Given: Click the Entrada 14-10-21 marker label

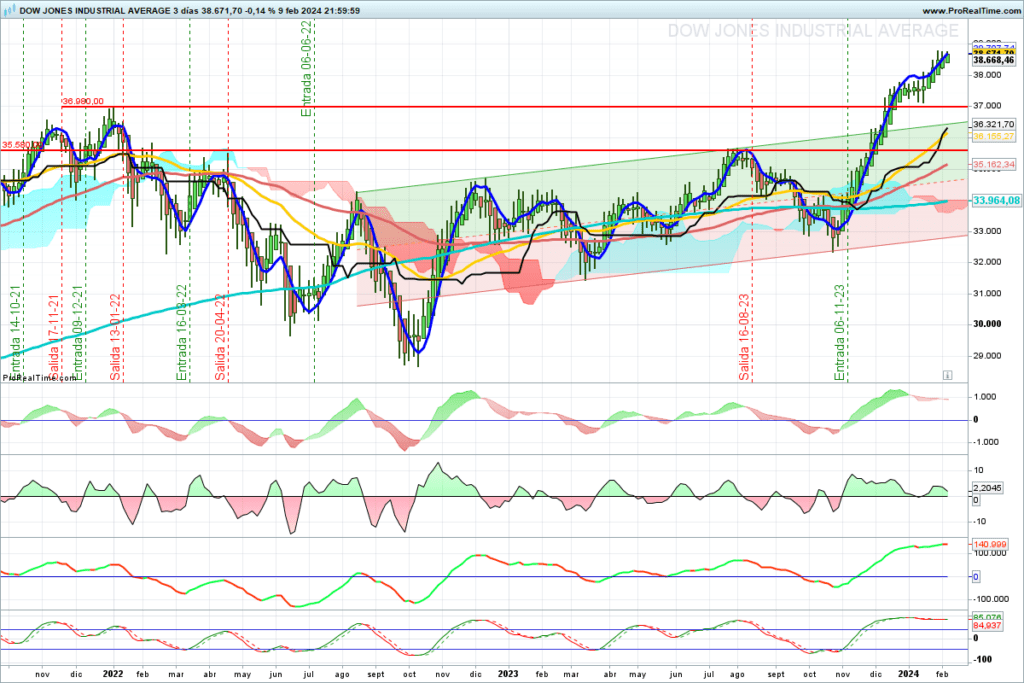Looking at the screenshot, I should [x=16, y=333].
